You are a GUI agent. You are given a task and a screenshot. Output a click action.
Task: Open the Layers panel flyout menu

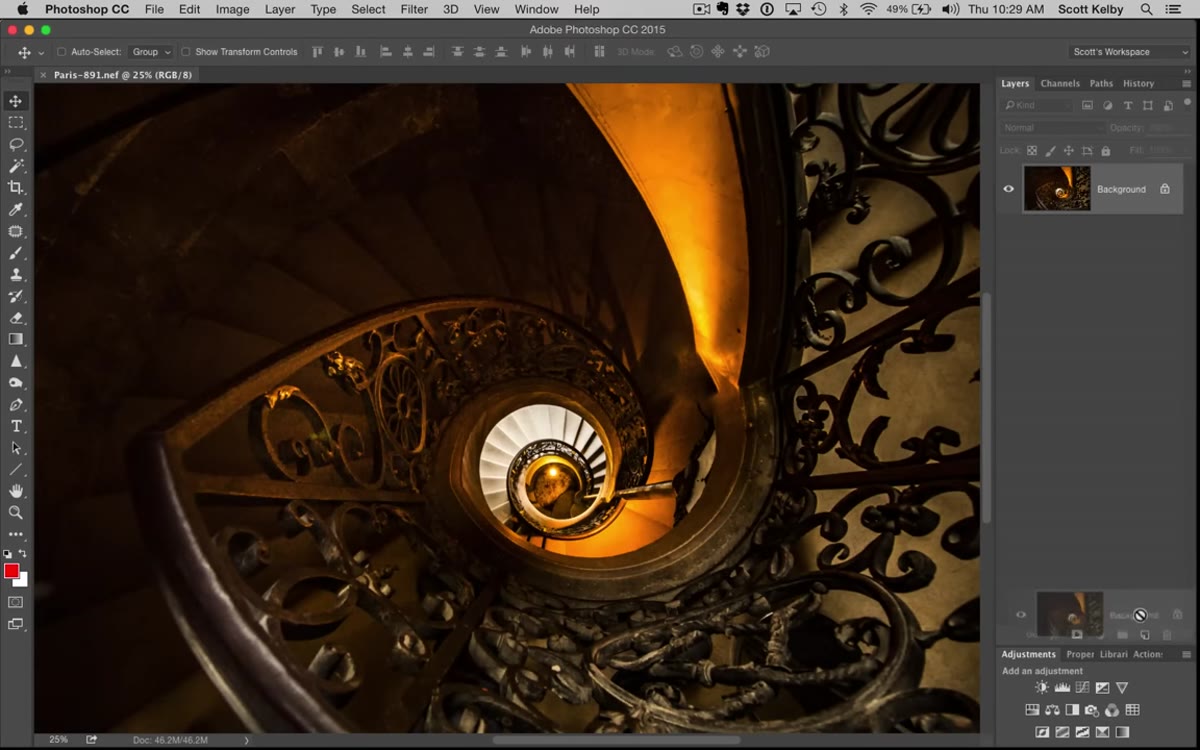click(1186, 84)
